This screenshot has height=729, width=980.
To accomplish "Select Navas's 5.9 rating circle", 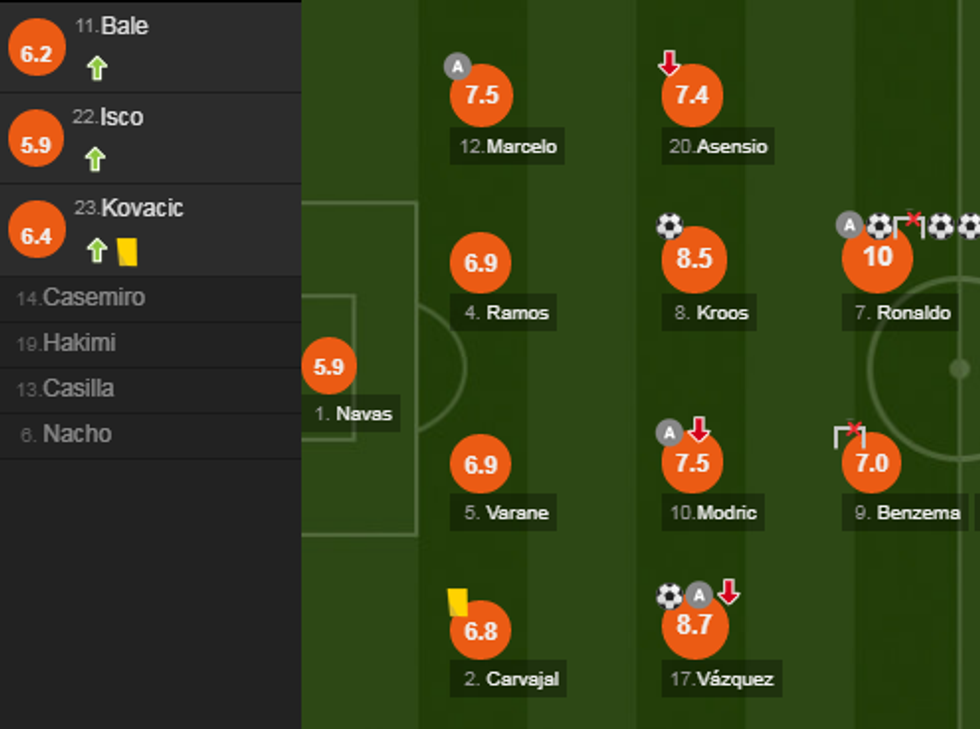I will point(329,367).
